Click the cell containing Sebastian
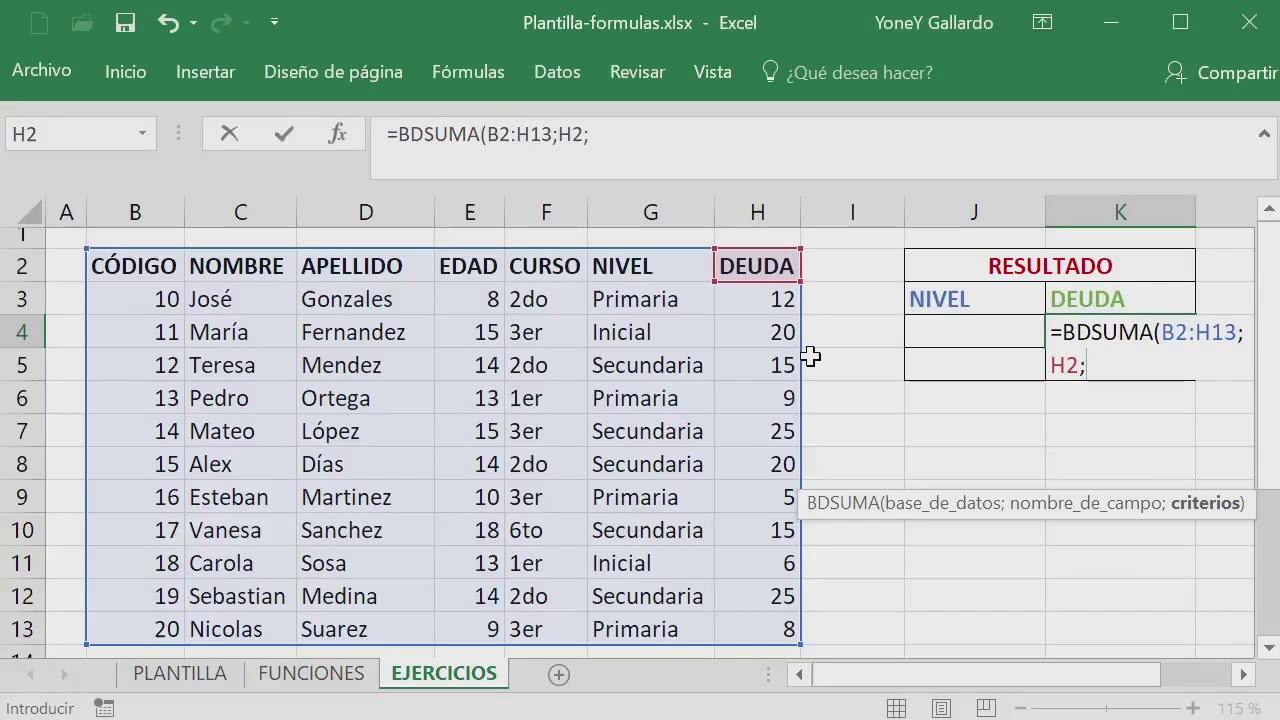The height and width of the screenshot is (720, 1280). (240, 596)
